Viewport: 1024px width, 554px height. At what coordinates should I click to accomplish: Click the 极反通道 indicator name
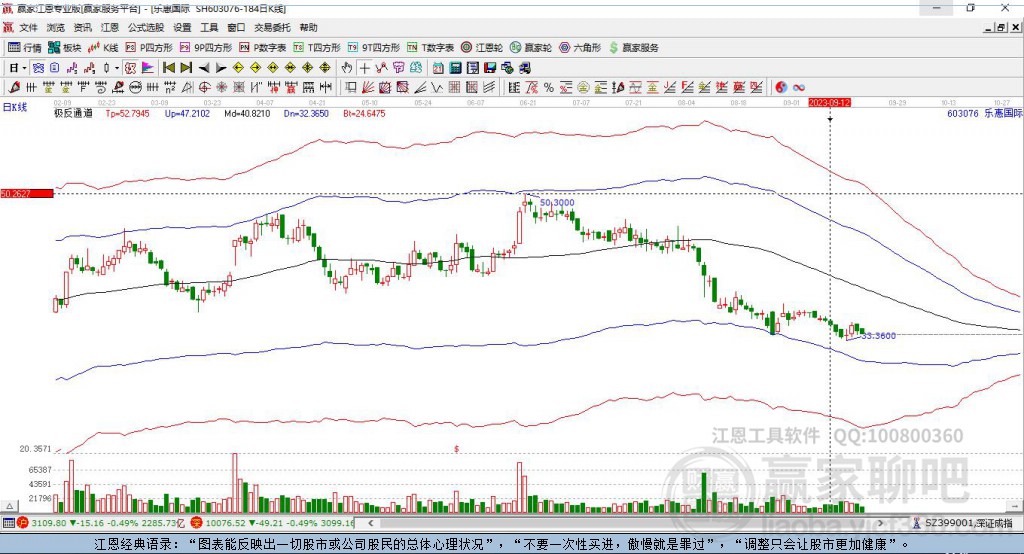(73, 113)
